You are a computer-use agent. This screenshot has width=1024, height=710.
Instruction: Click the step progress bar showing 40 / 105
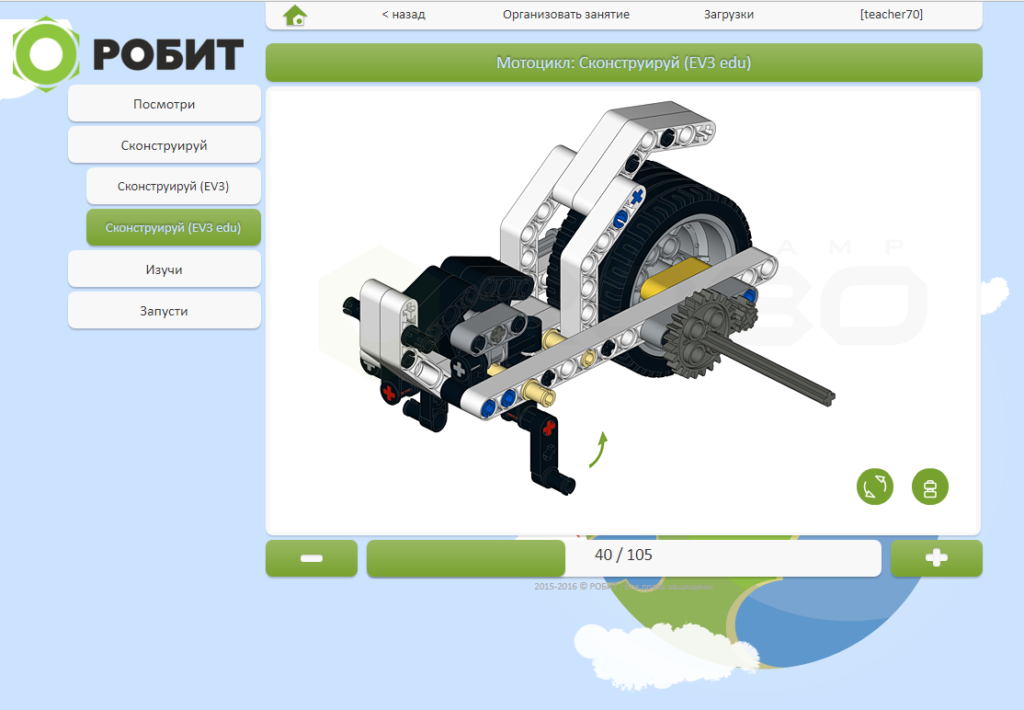(623, 558)
